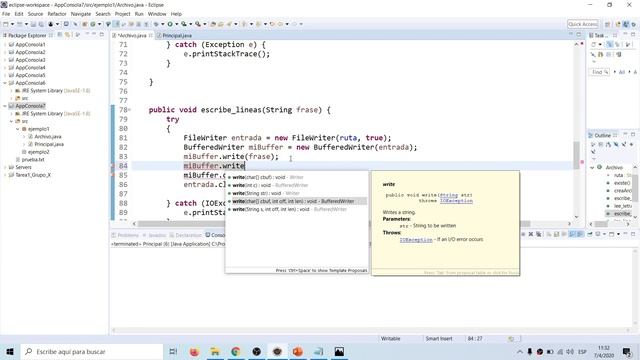The image size is (640, 360).
Task: Click the Save toolbar icon
Action: [33, 24]
